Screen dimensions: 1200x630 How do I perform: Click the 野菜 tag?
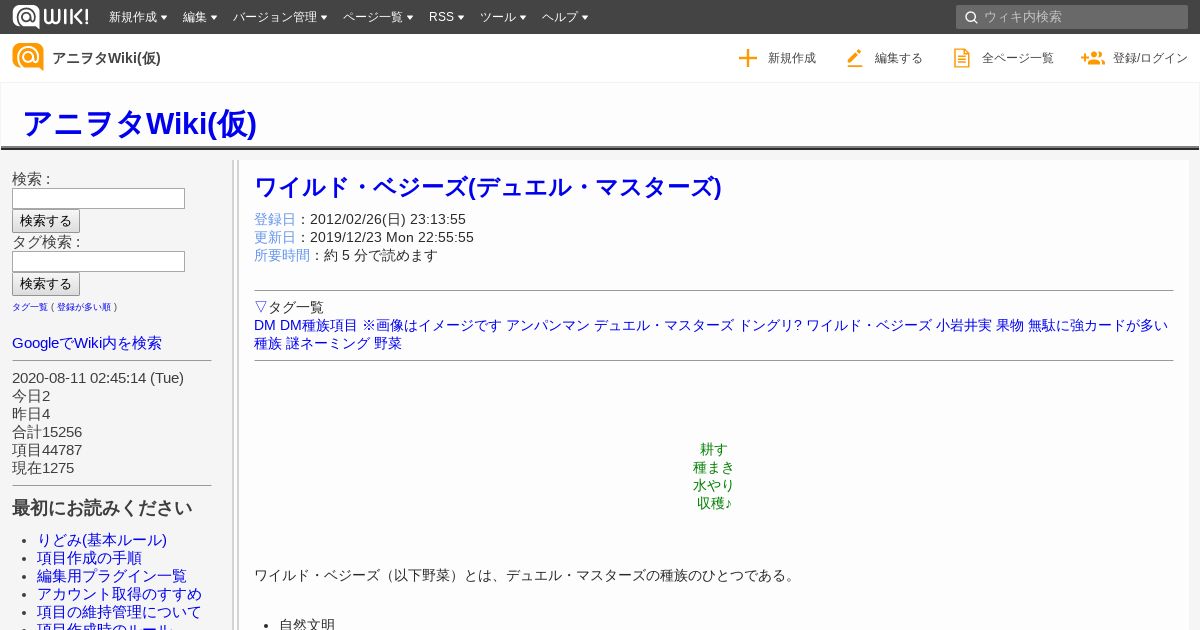(388, 343)
